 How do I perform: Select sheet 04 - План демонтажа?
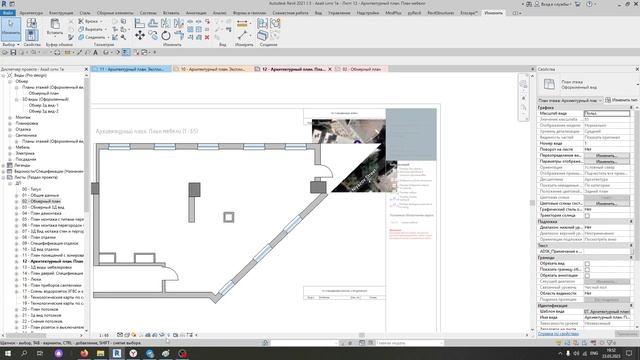pyautogui.click(x=42, y=213)
